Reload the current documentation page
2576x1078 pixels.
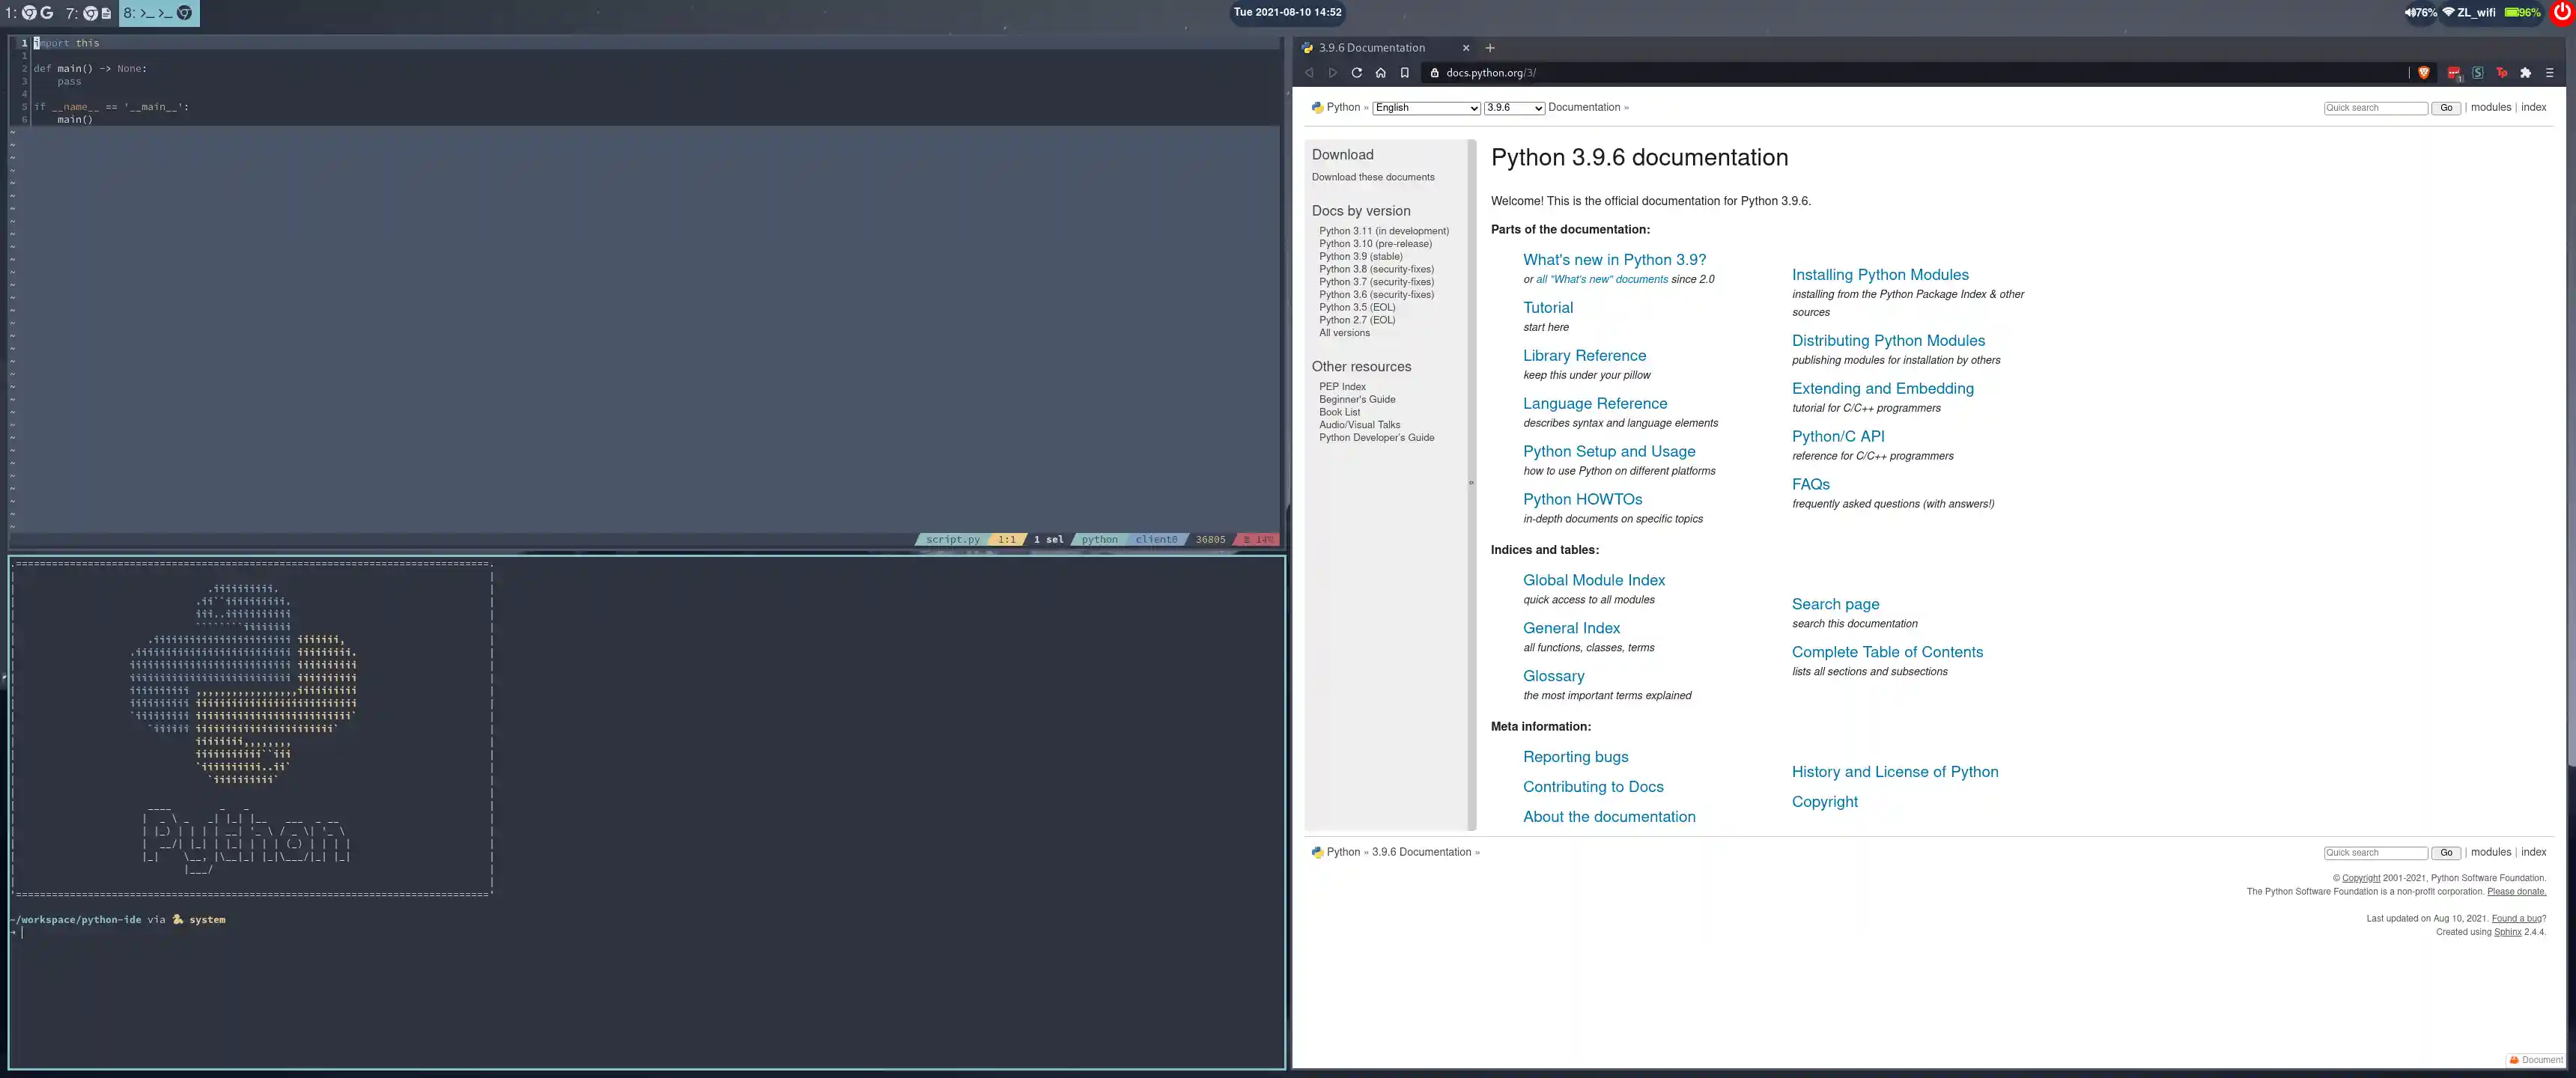click(1356, 72)
